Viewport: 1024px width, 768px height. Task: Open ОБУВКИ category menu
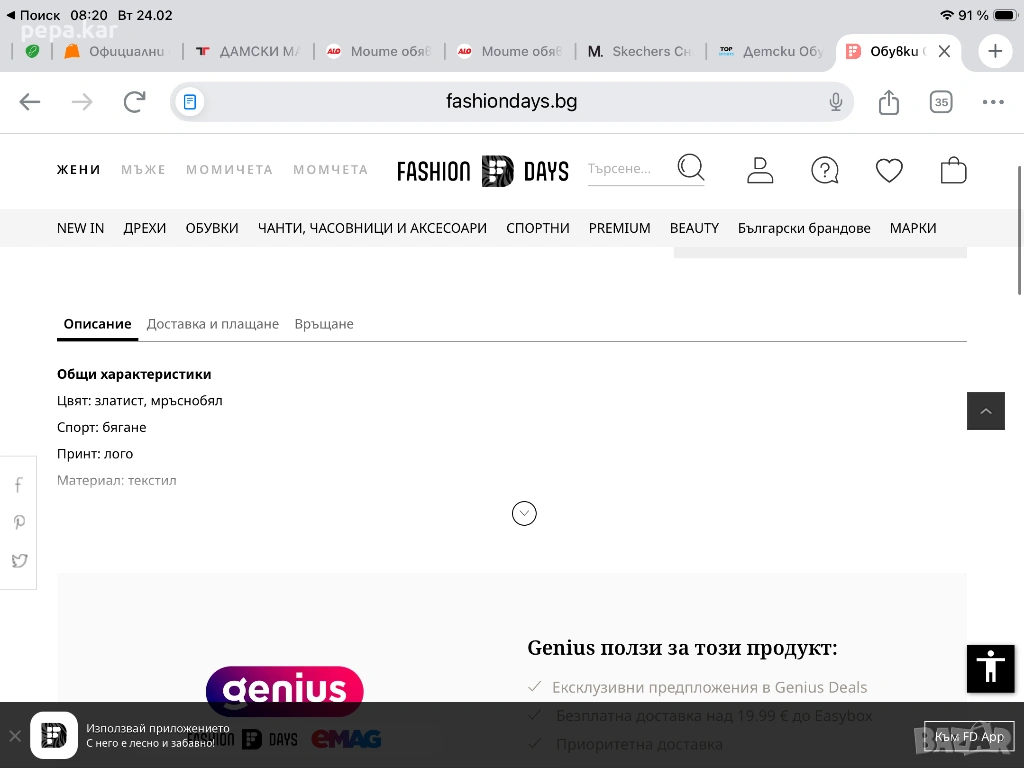(x=212, y=228)
